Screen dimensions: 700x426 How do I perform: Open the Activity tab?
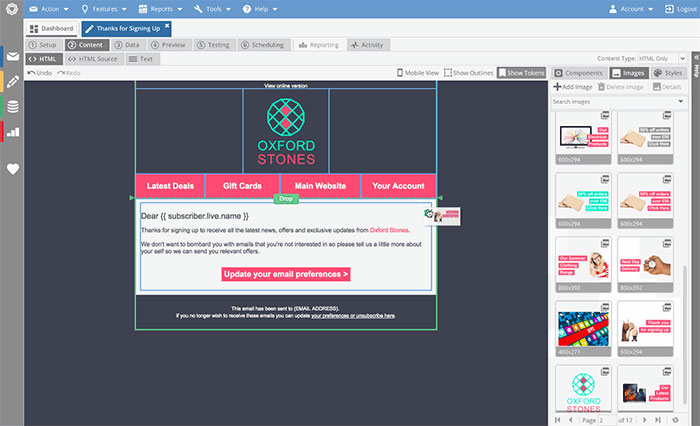[367, 45]
